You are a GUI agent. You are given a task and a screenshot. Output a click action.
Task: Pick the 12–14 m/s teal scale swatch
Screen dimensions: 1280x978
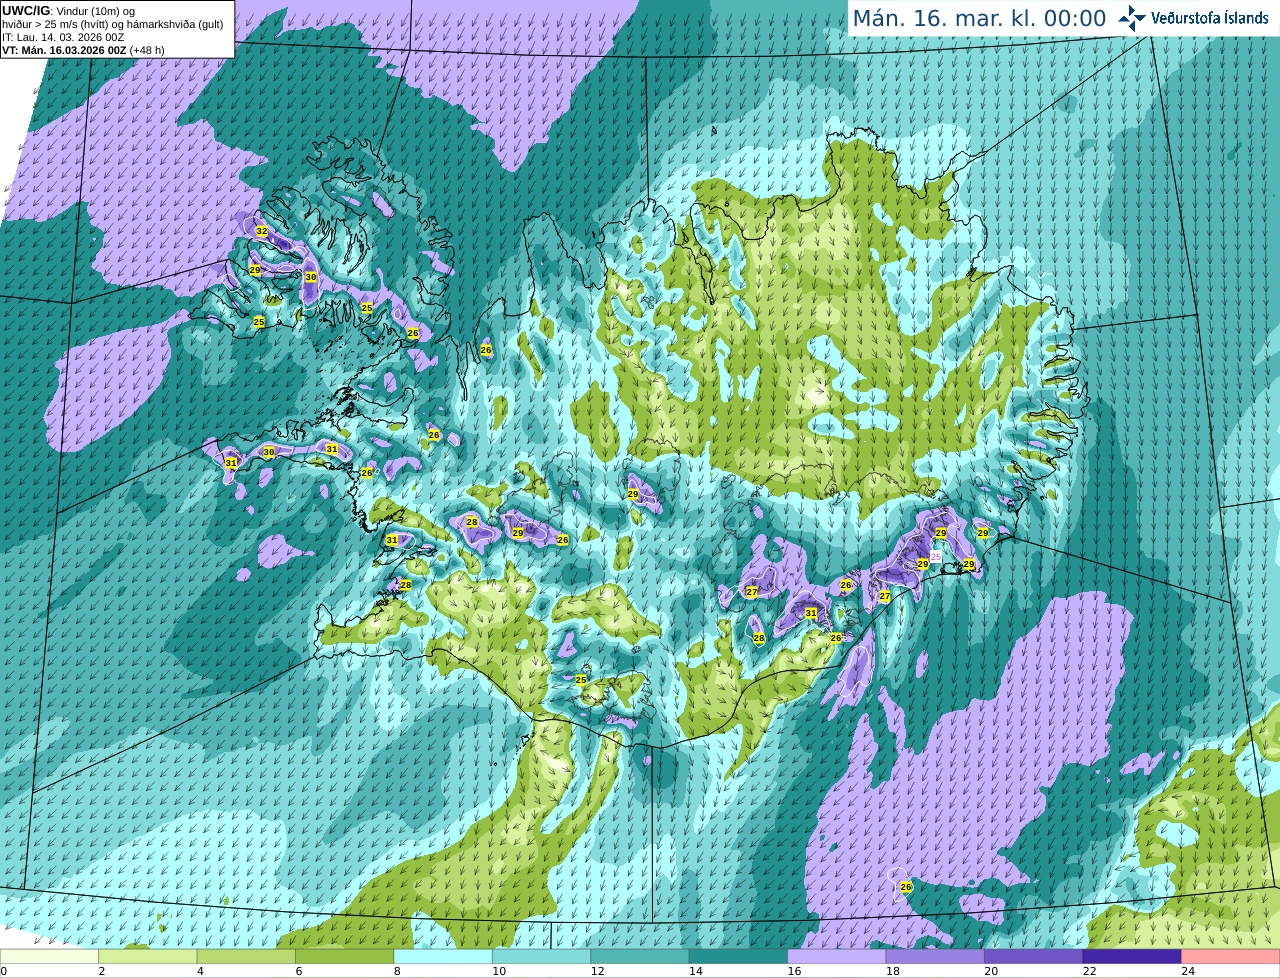tap(640, 956)
